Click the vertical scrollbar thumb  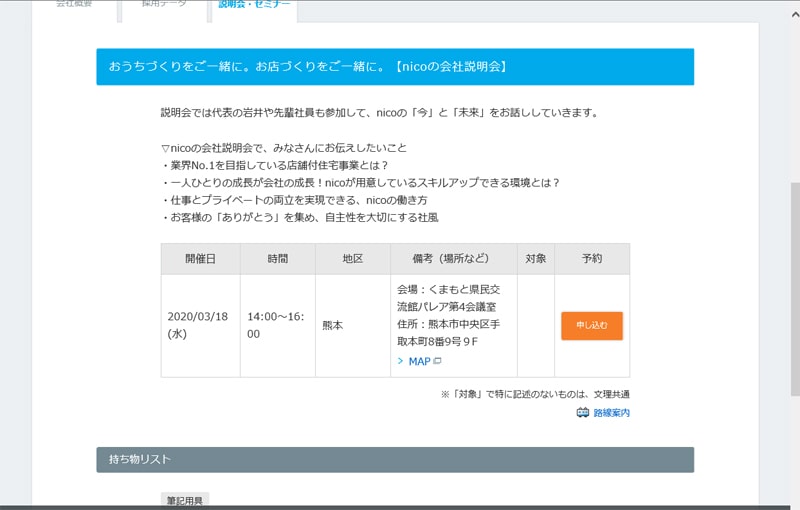(x=795, y=289)
